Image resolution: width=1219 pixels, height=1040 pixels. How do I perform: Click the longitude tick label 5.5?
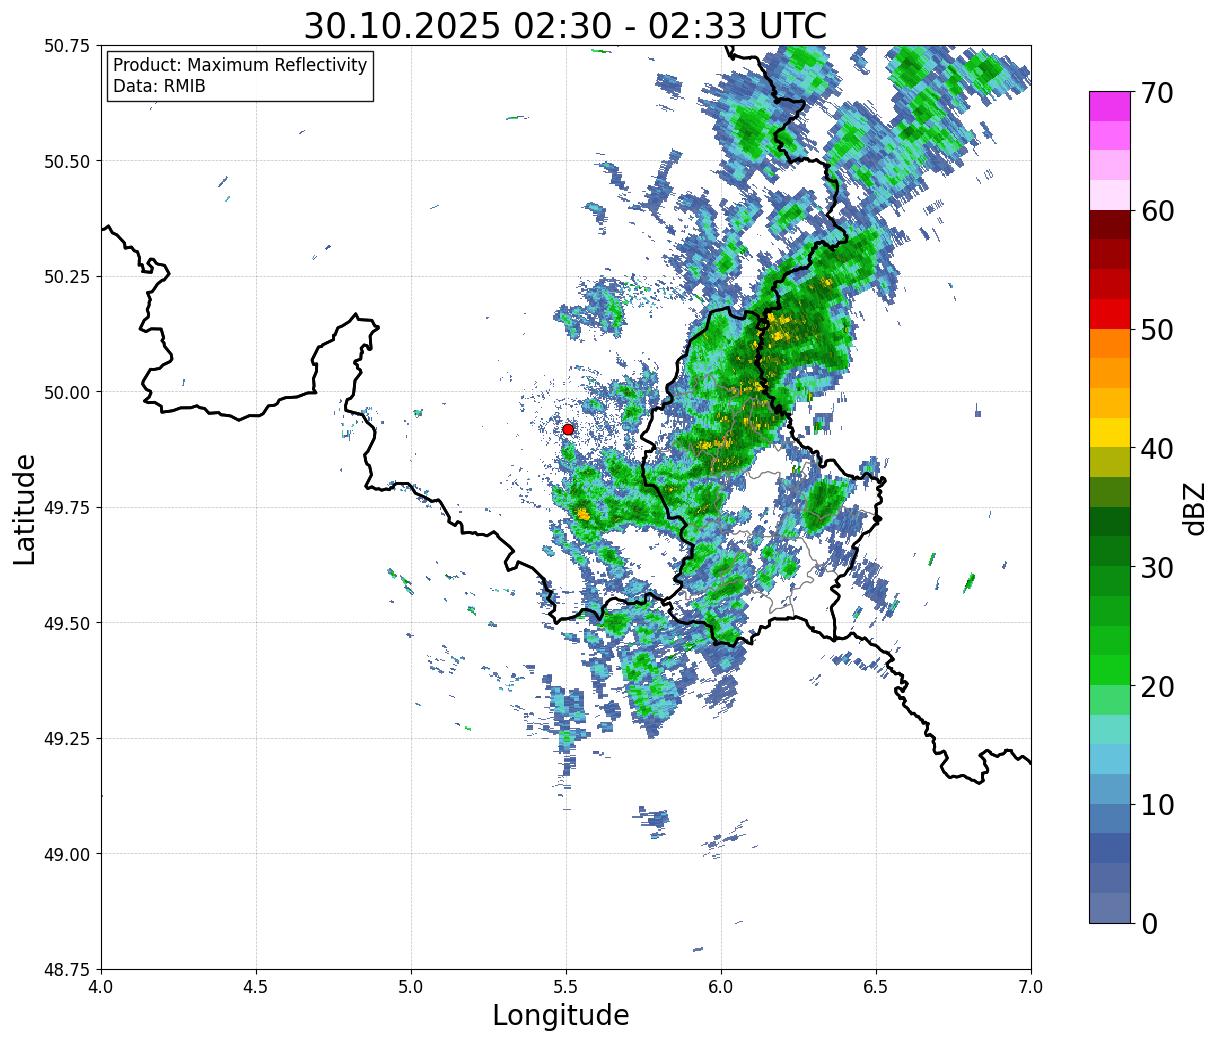(x=566, y=987)
